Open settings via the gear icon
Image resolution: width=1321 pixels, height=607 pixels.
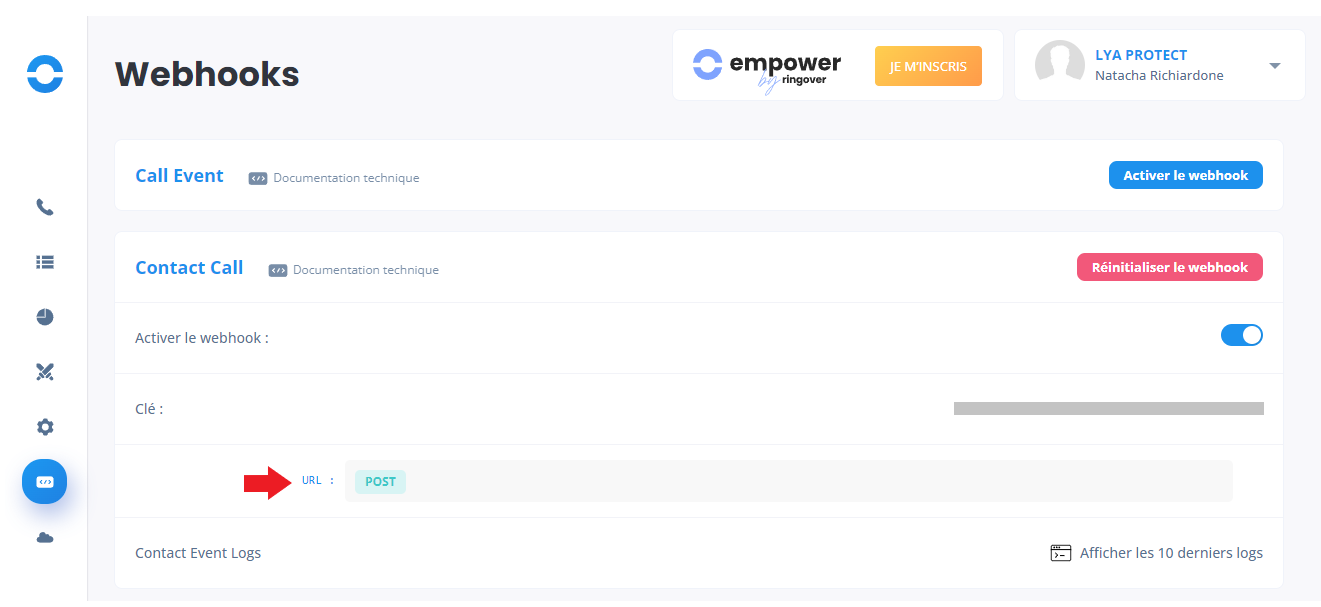[45, 427]
